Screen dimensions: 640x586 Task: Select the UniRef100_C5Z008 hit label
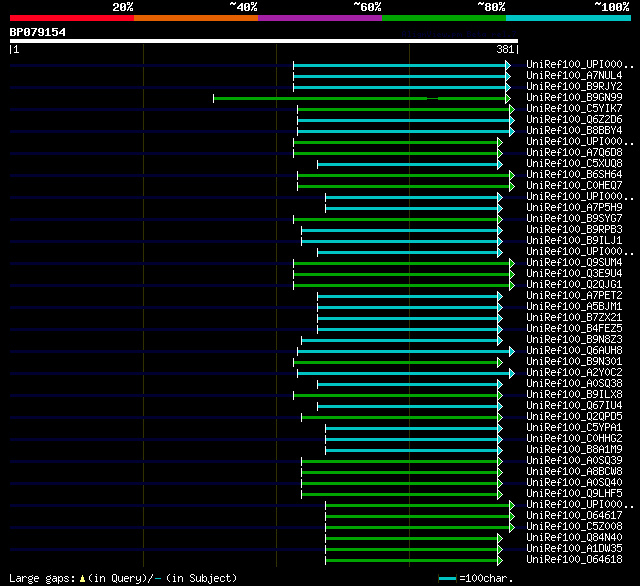tap(574, 527)
